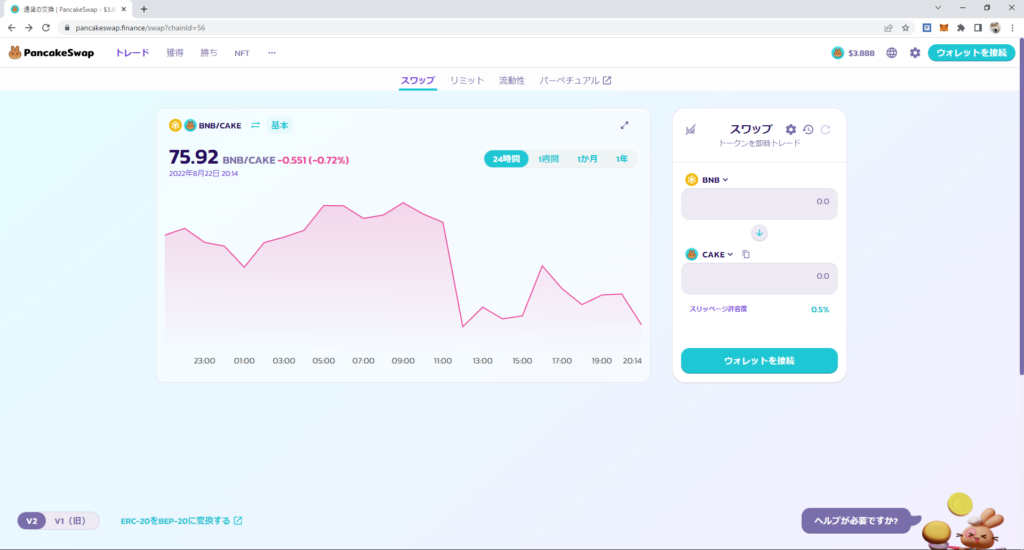Click the ヘルプが必要ですか? help button
This screenshot has height=550, width=1024.
pyautogui.click(x=856, y=521)
